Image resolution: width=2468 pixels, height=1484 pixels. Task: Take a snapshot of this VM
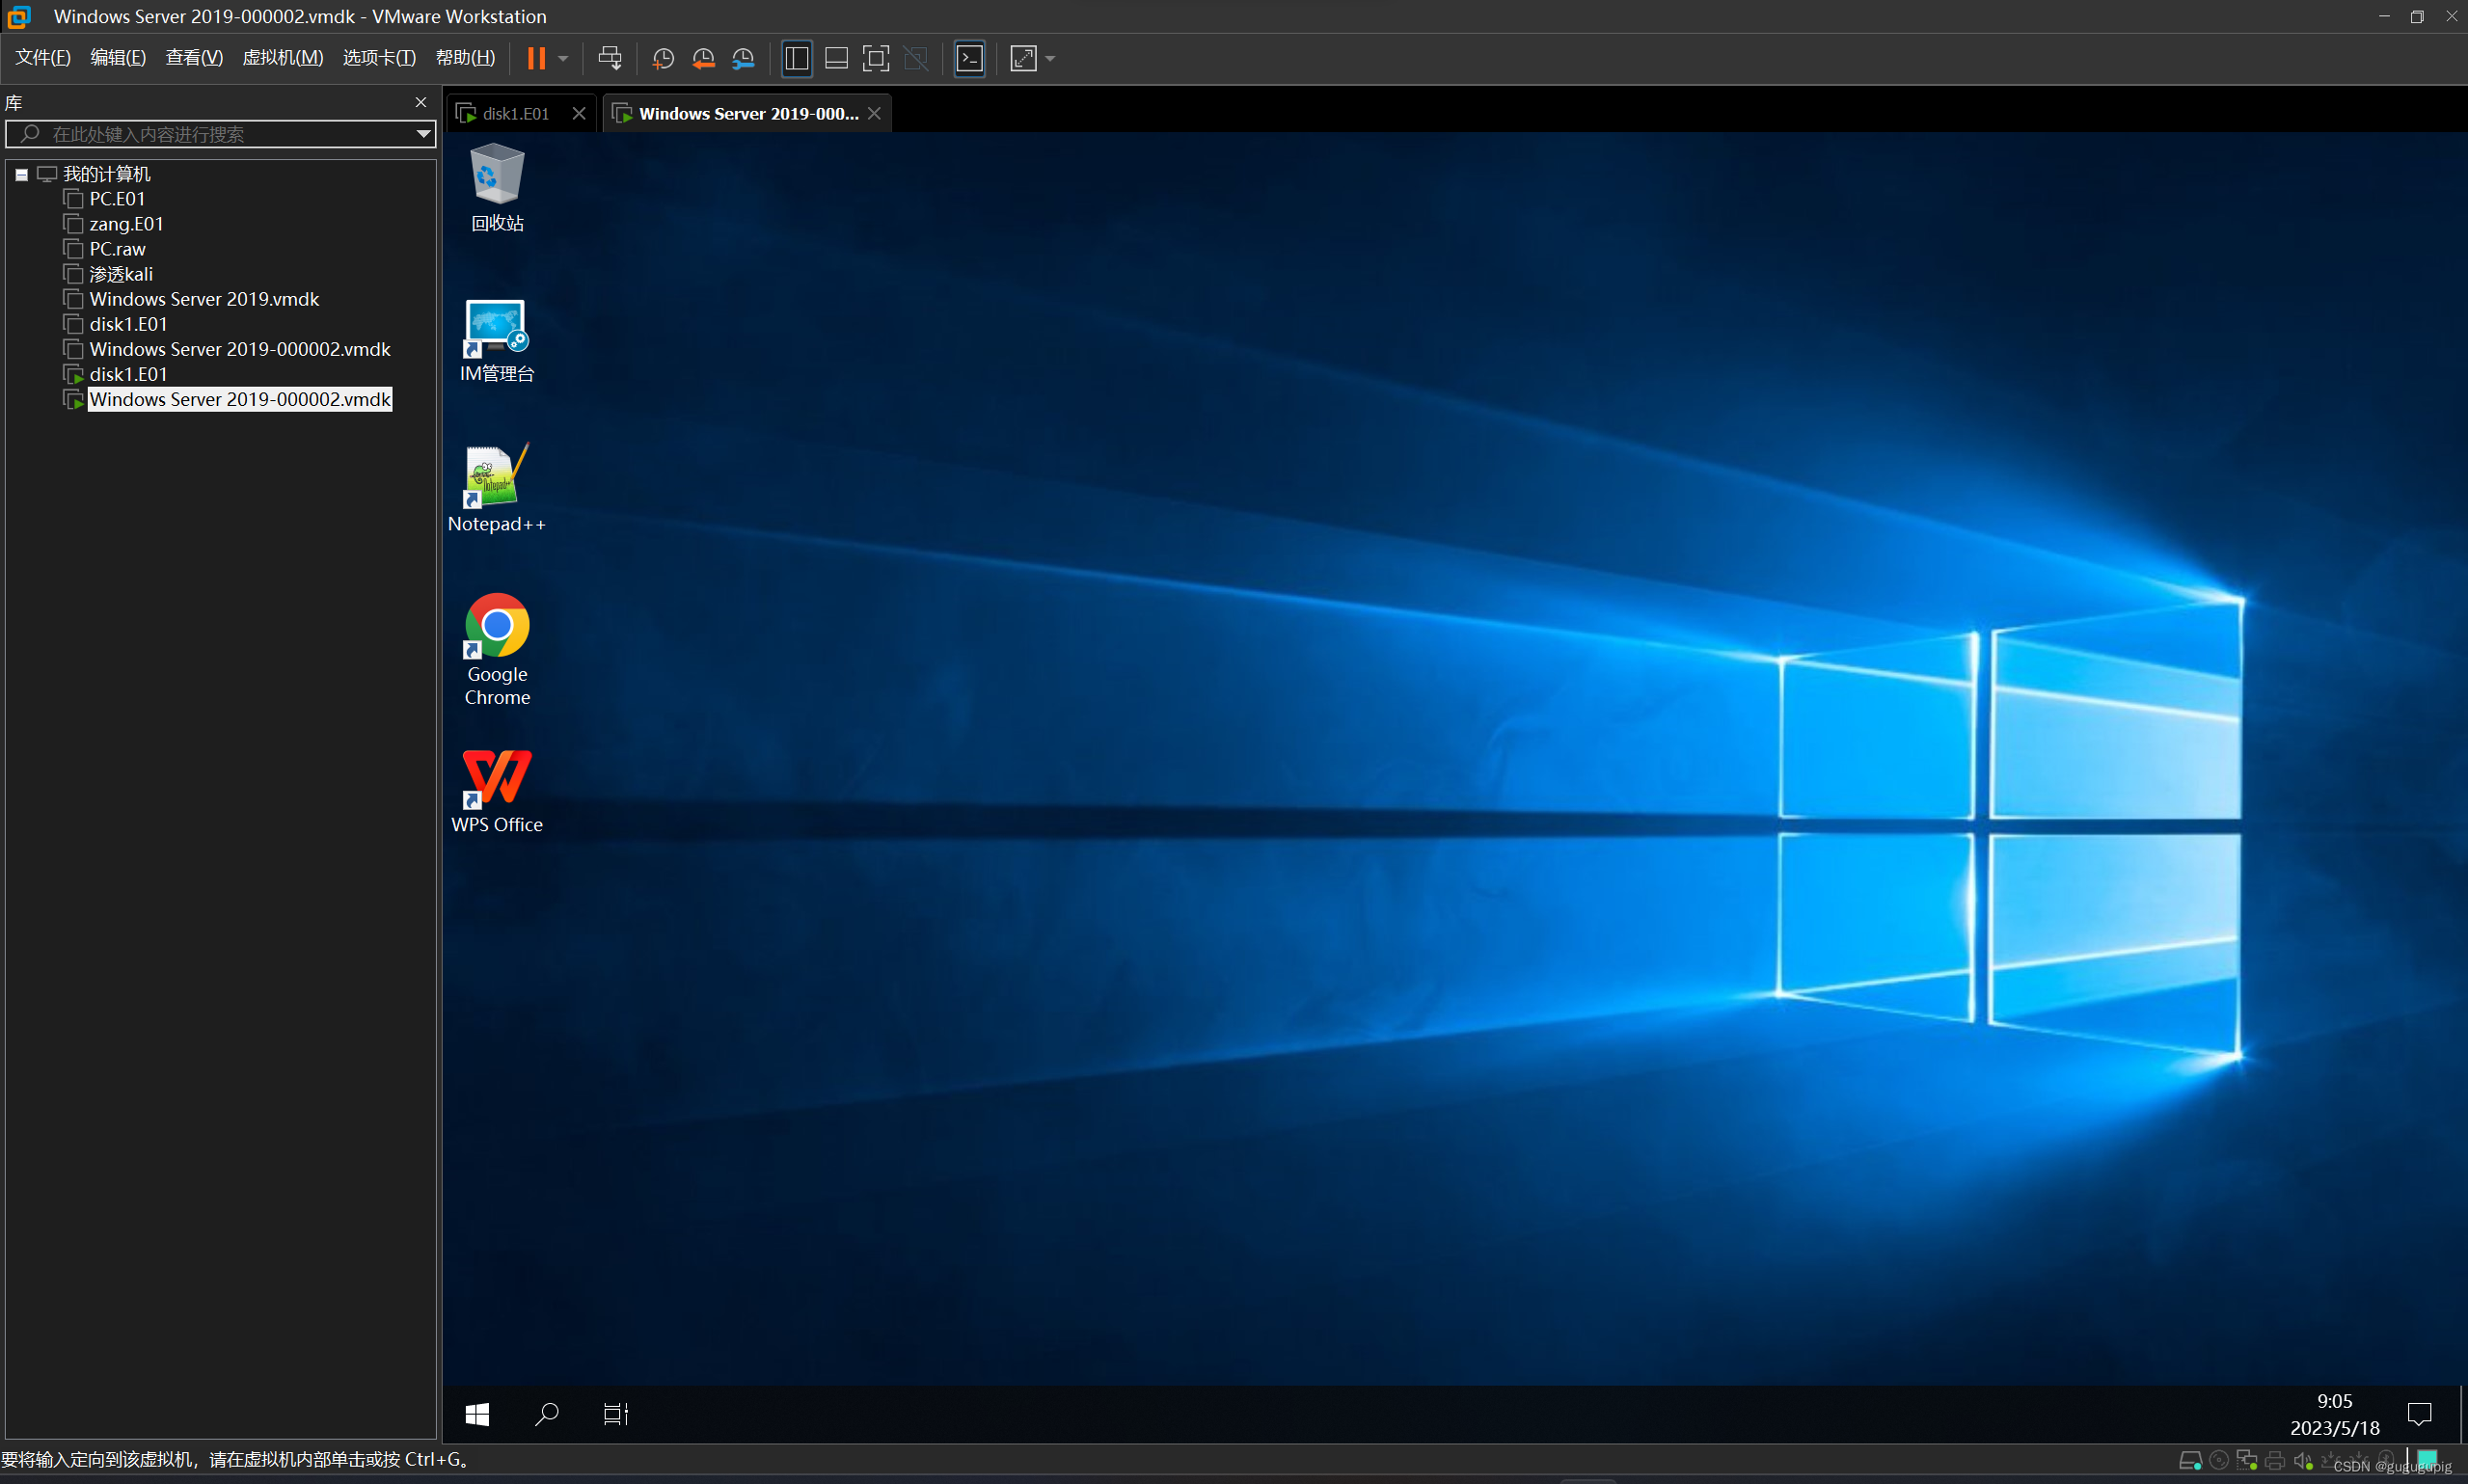pos(662,58)
